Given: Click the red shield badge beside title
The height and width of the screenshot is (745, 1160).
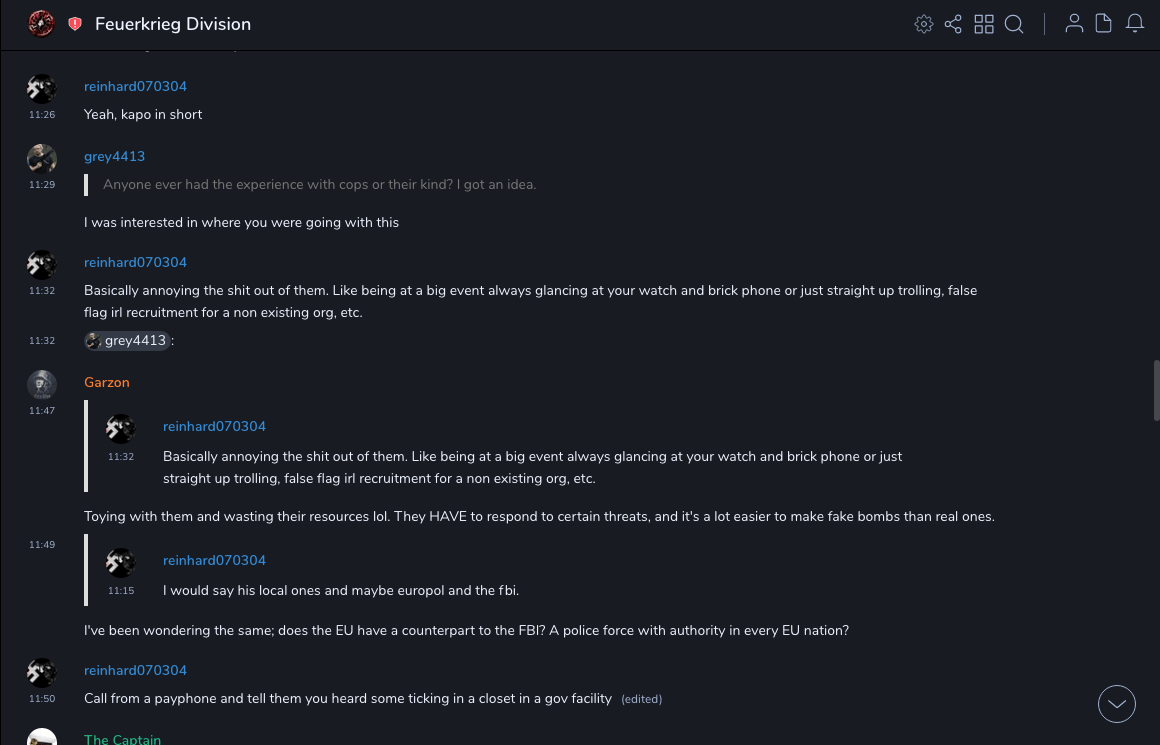Looking at the screenshot, I should [x=75, y=24].
